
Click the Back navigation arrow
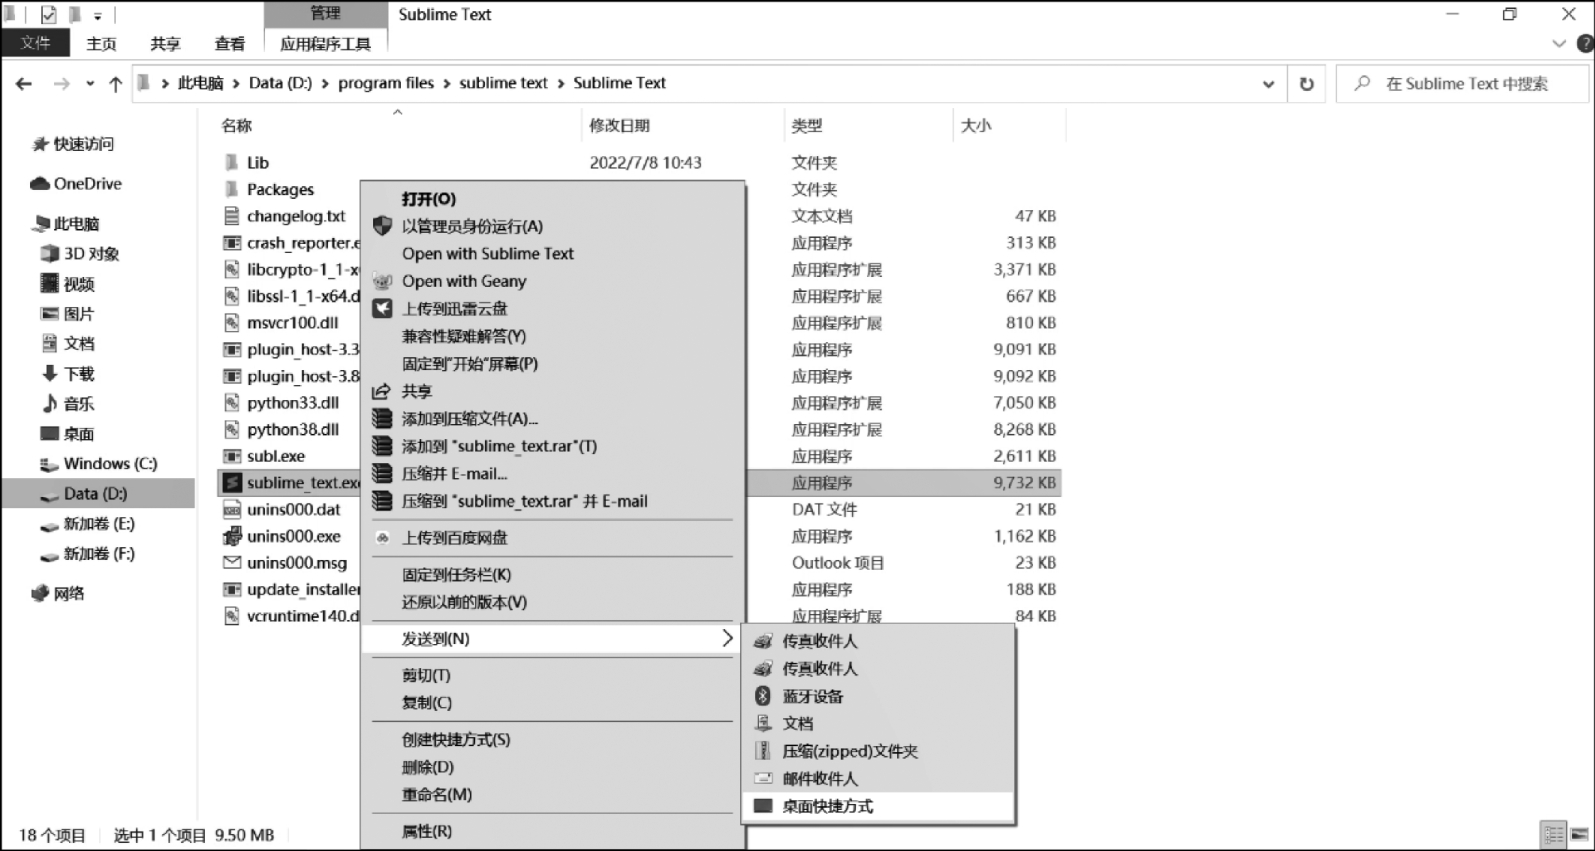click(x=24, y=84)
